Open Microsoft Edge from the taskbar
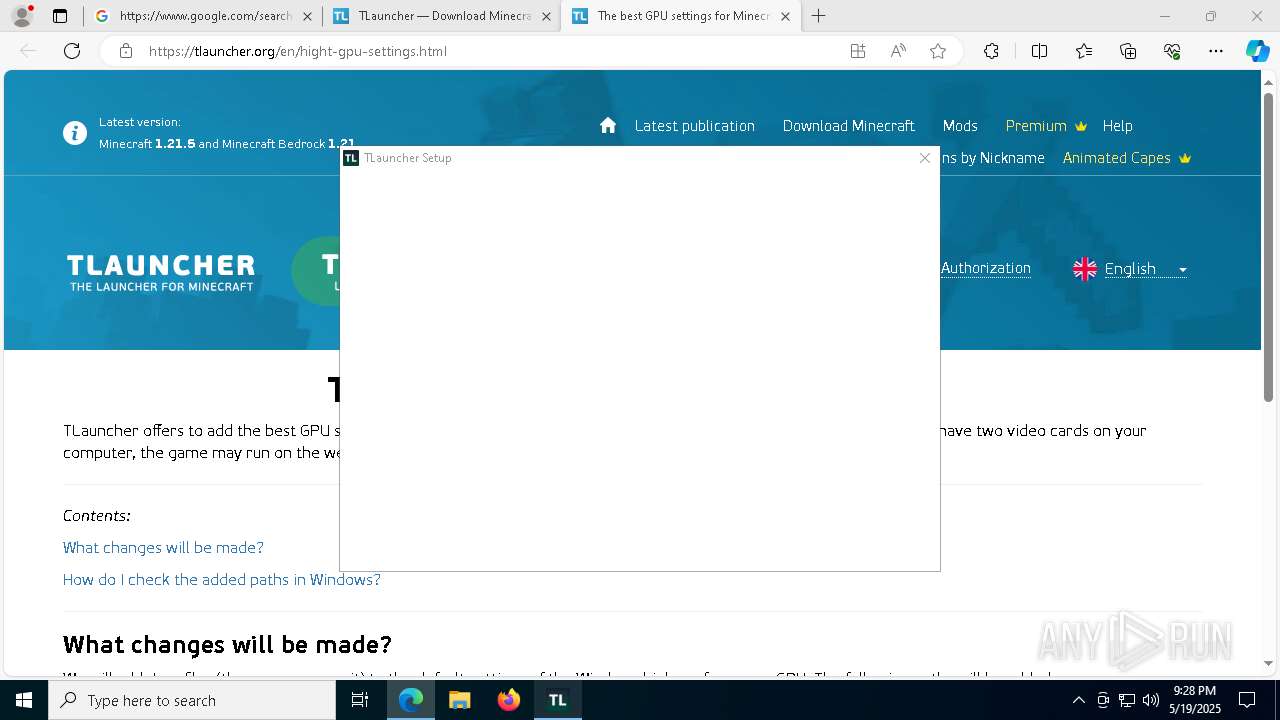This screenshot has width=1280, height=720. coord(411,700)
